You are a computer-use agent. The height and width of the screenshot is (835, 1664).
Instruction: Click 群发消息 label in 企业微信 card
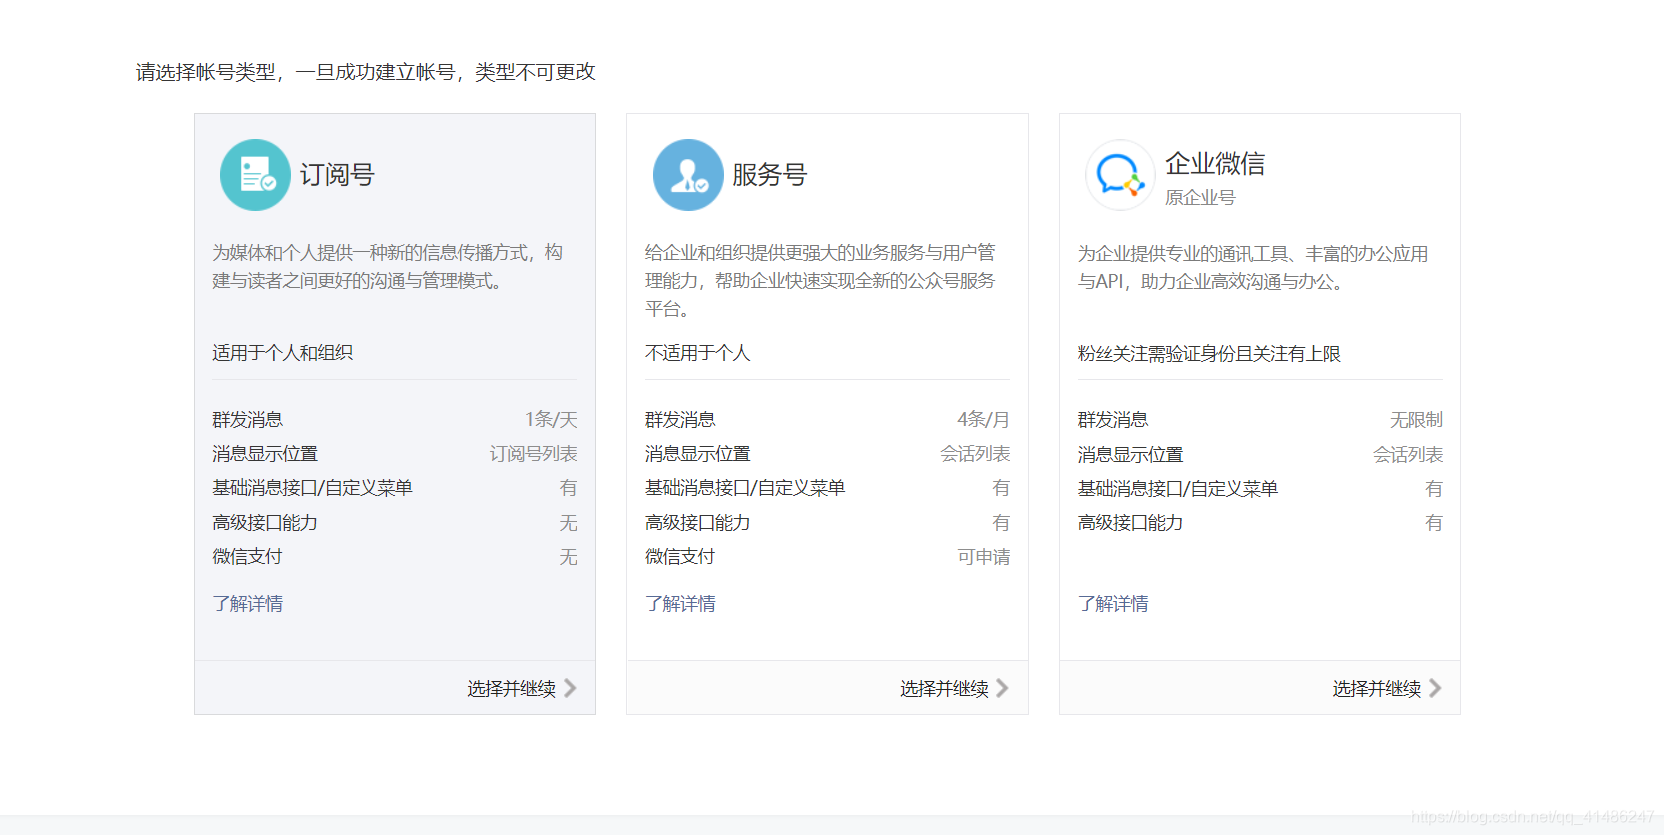click(x=1113, y=420)
